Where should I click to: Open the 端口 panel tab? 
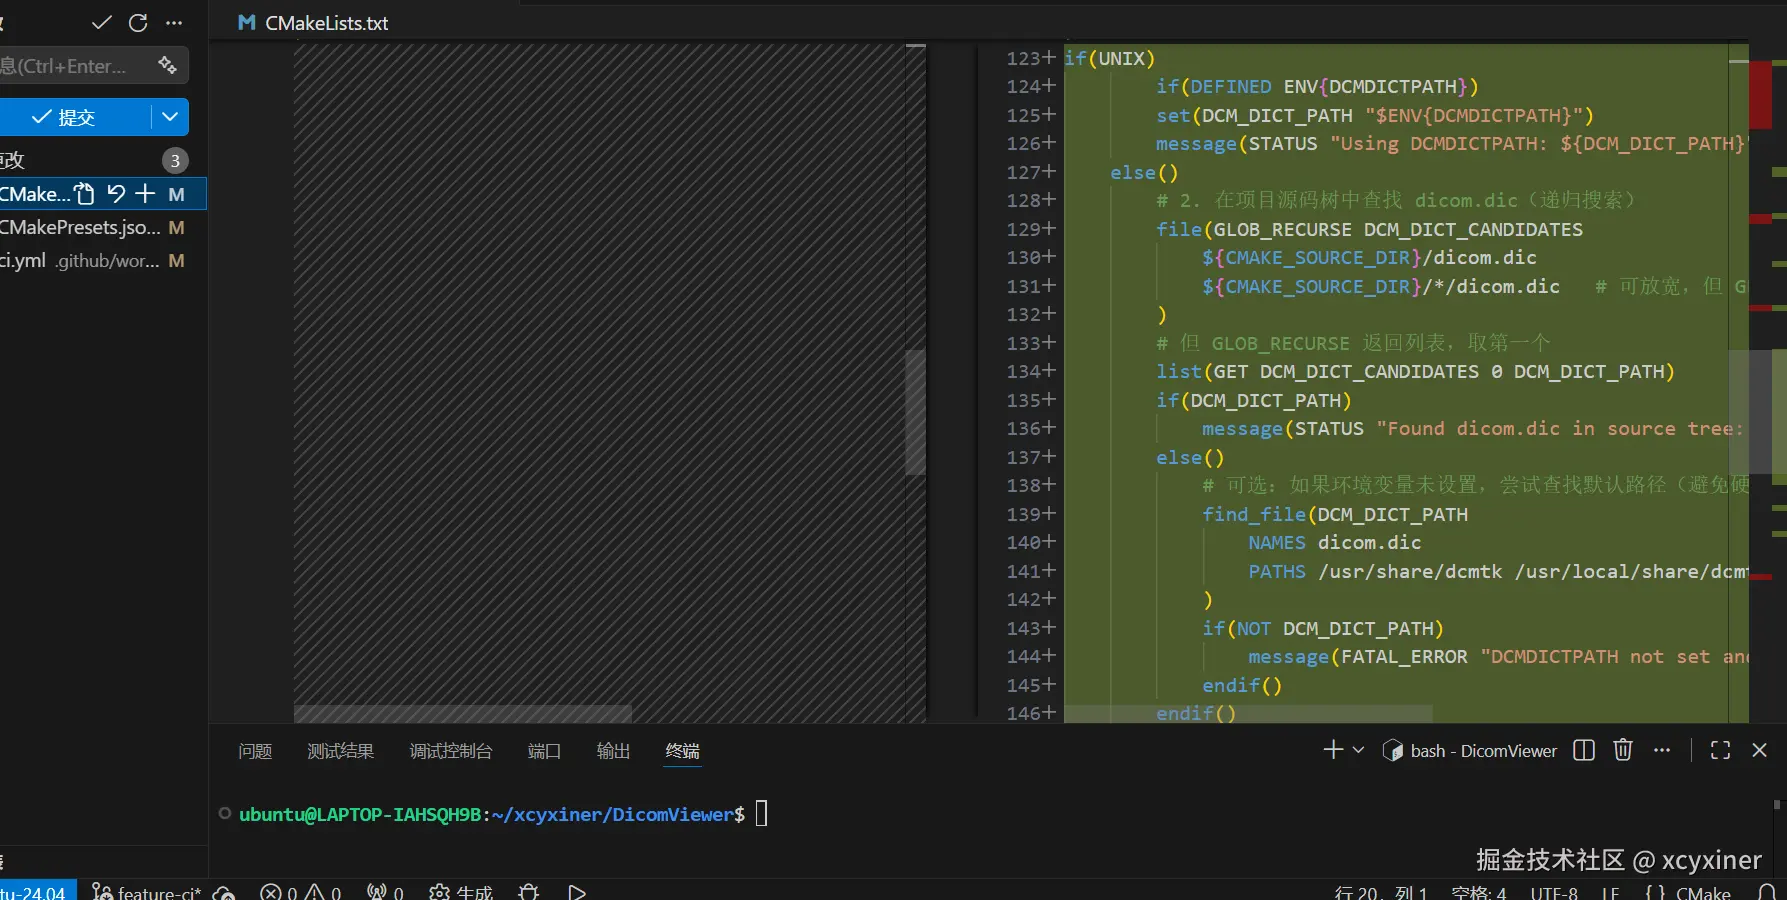pyautogui.click(x=544, y=751)
